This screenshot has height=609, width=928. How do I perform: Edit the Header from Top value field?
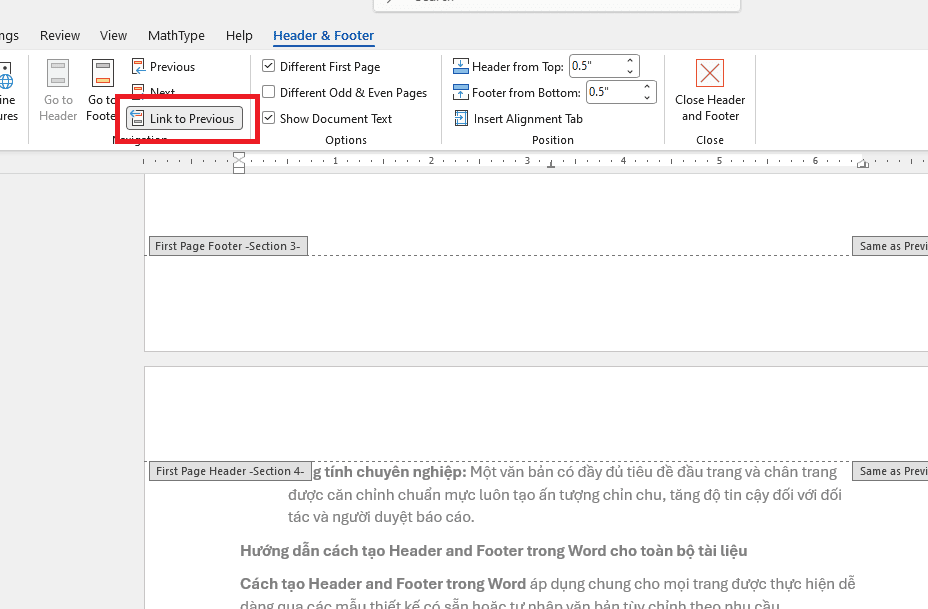coord(596,66)
